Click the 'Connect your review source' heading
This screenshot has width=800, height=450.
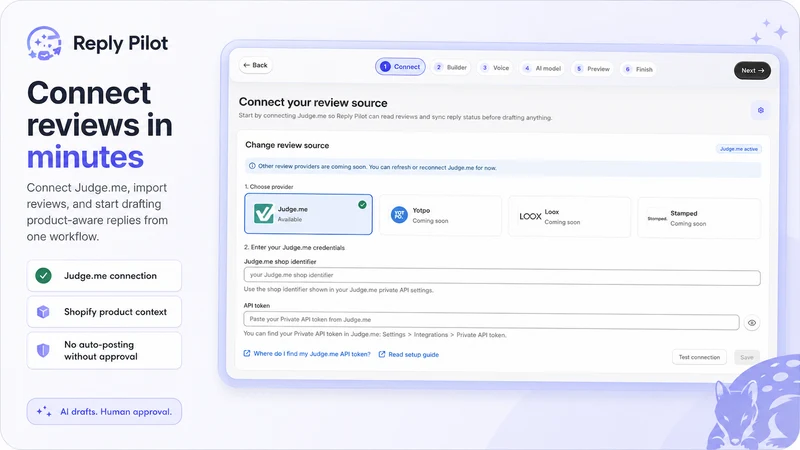(x=313, y=103)
